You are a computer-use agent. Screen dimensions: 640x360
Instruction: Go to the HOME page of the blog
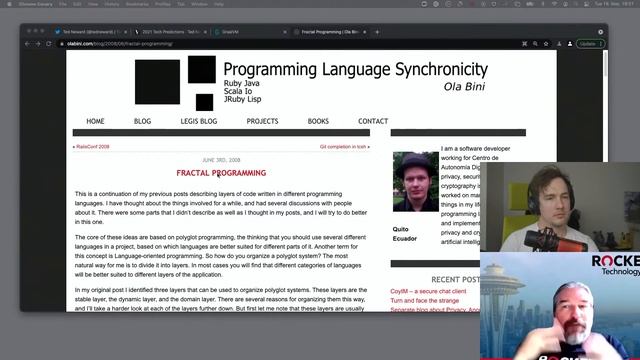(95, 121)
